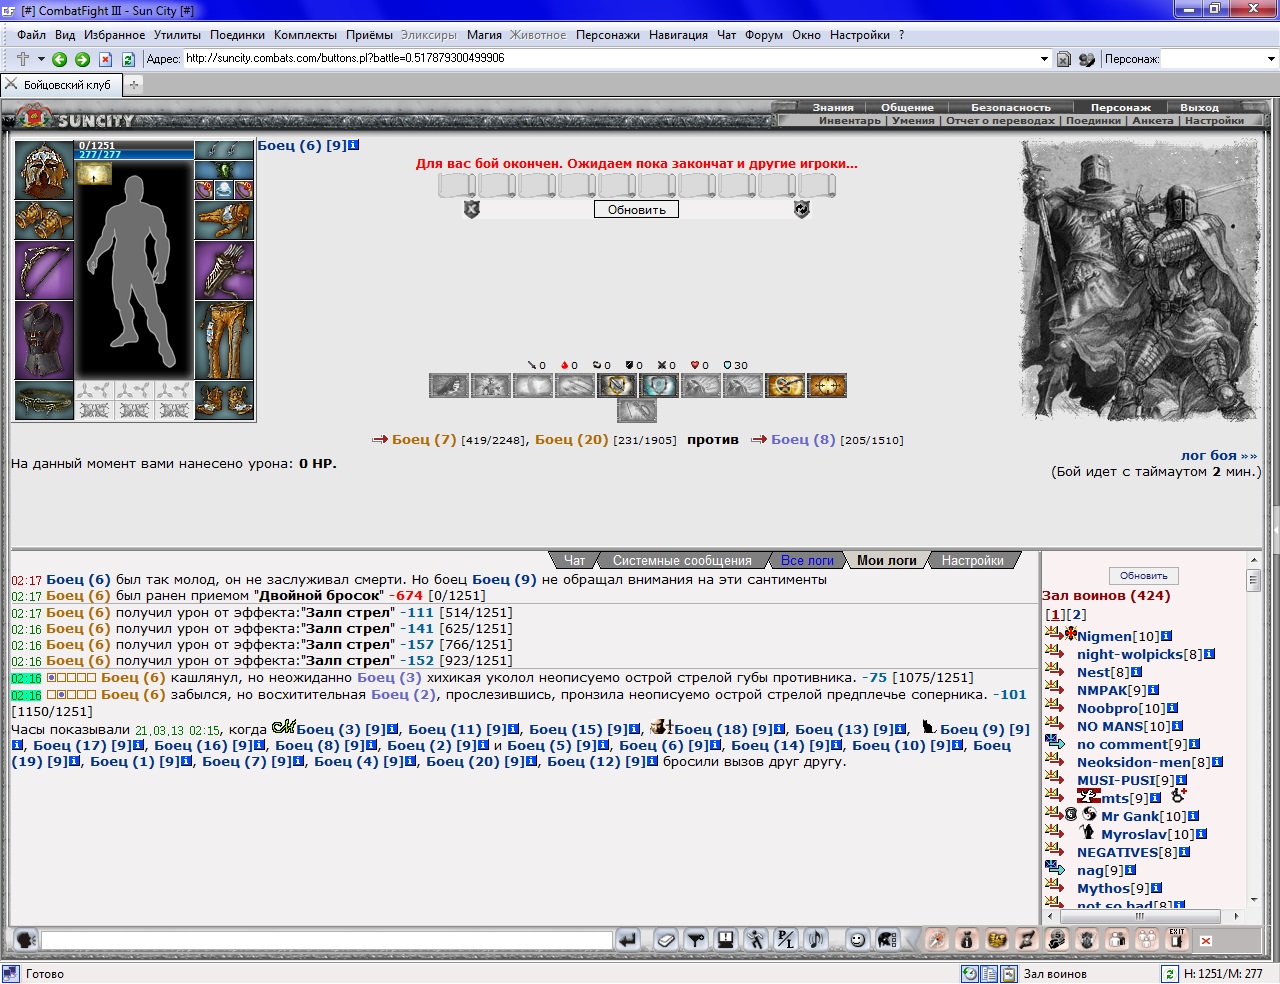1280x984 pixels.
Task: Click the green refresh icon in the status bar
Action: [x=1169, y=973]
